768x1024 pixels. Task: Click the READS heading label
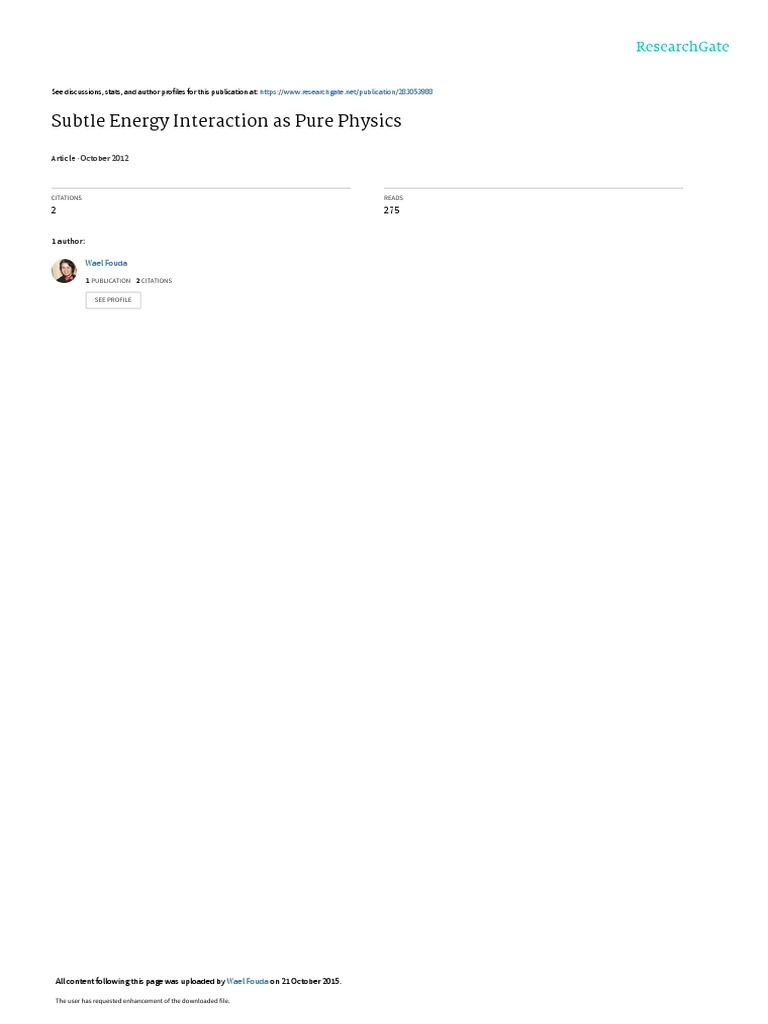pyautogui.click(x=393, y=198)
